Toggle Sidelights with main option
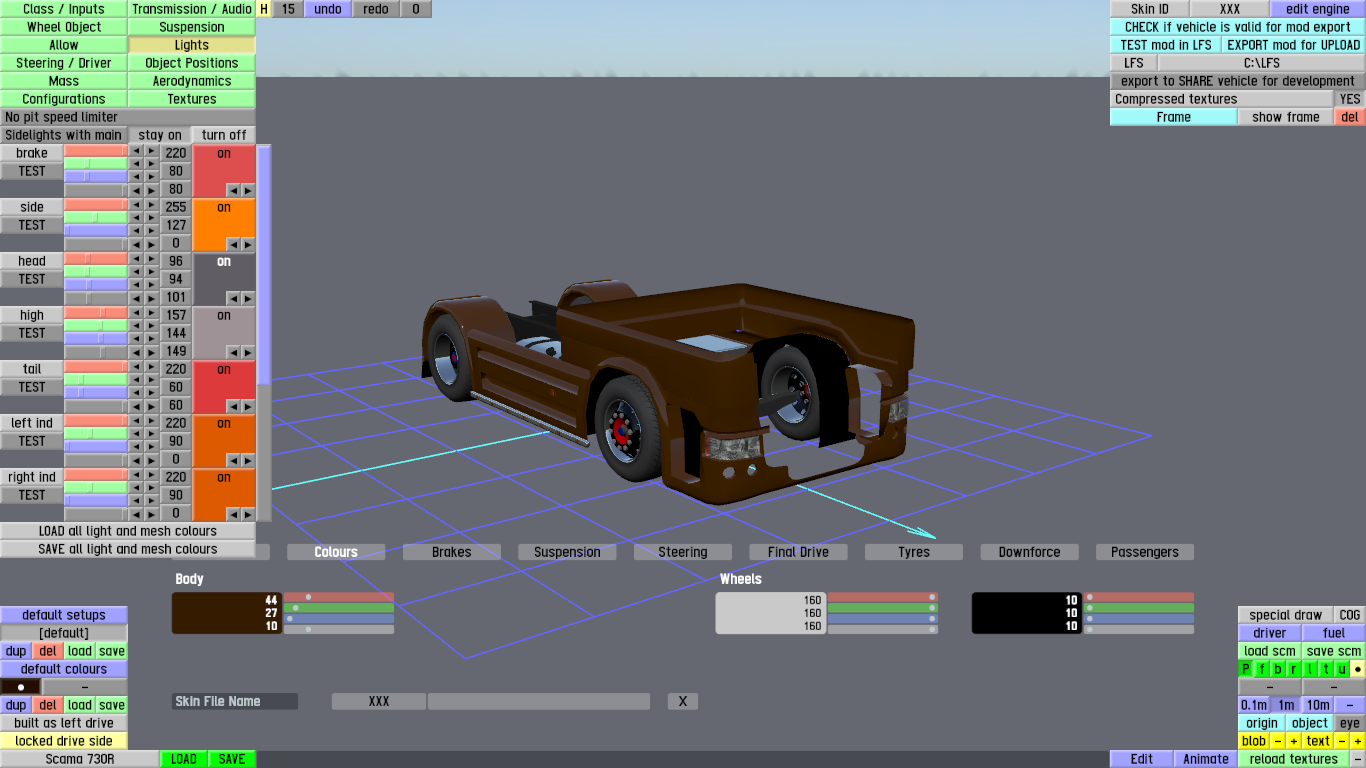The image size is (1366, 768). (x=64, y=135)
